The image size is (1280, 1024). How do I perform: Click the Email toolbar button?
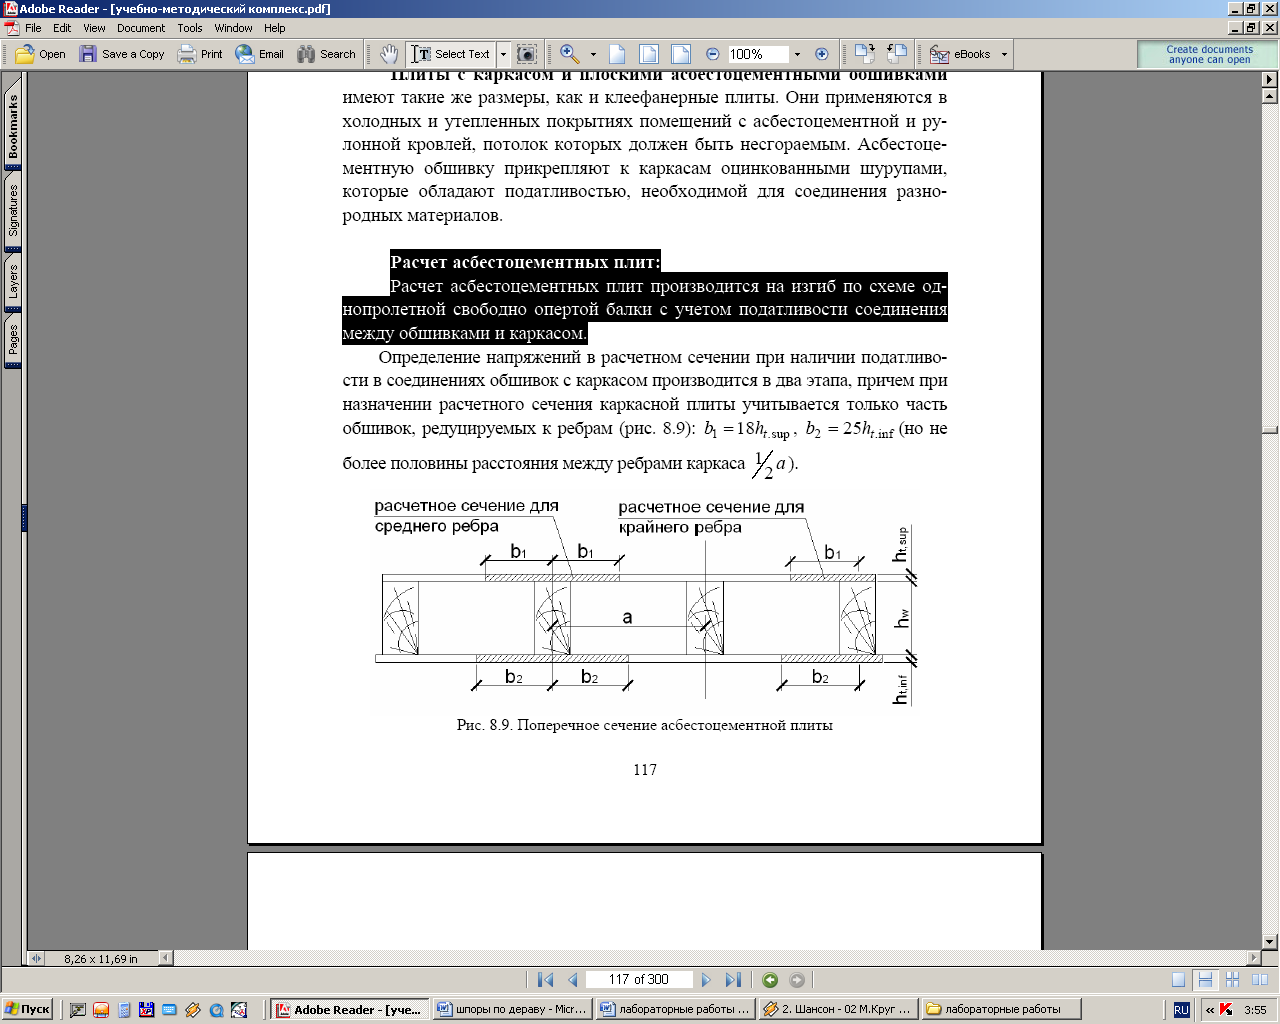pyautogui.click(x=260, y=54)
